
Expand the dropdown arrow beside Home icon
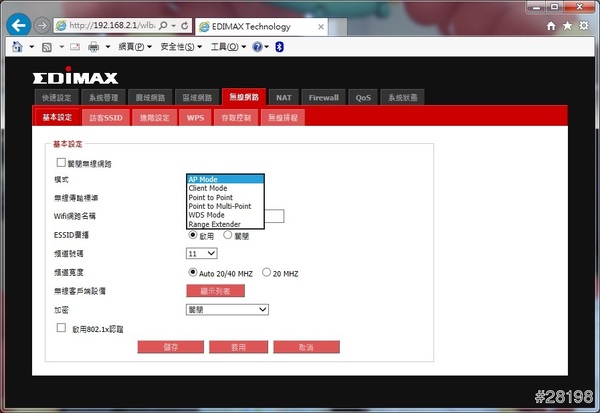32,47
